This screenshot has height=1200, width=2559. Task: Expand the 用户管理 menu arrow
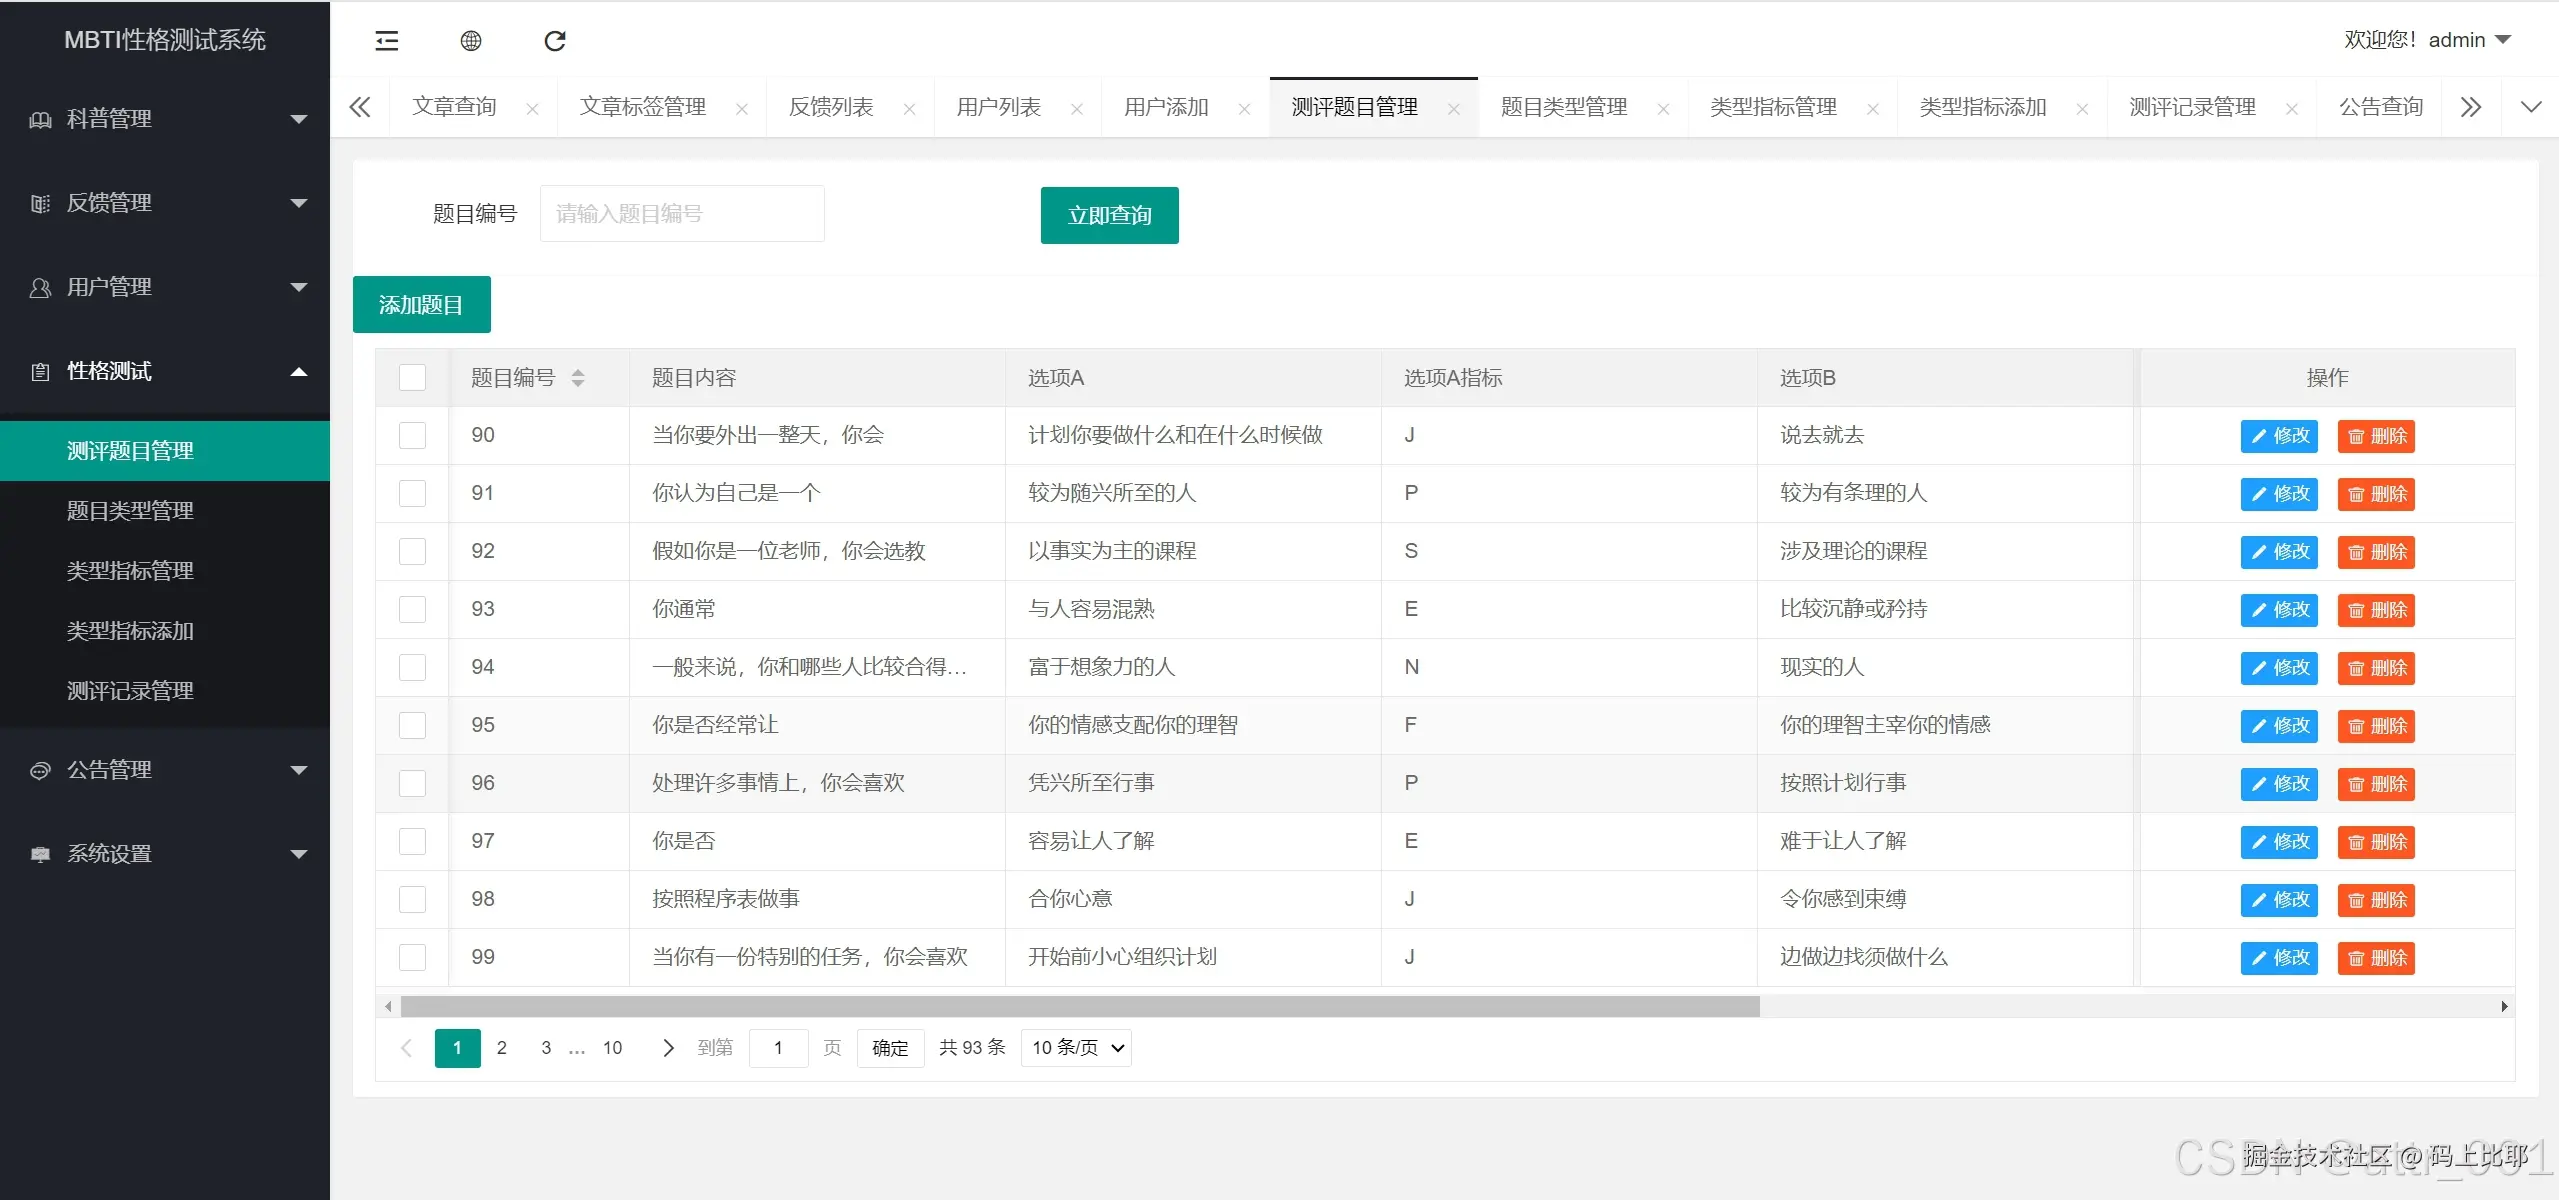coord(298,287)
